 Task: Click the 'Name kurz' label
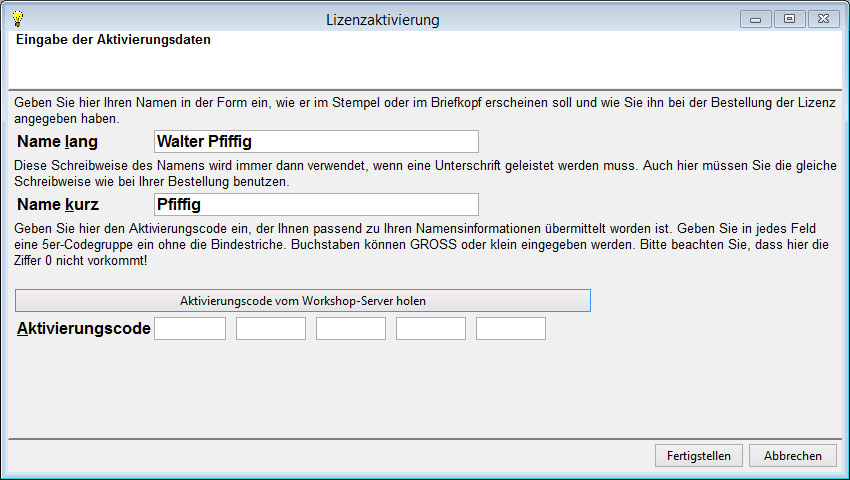click(58, 205)
